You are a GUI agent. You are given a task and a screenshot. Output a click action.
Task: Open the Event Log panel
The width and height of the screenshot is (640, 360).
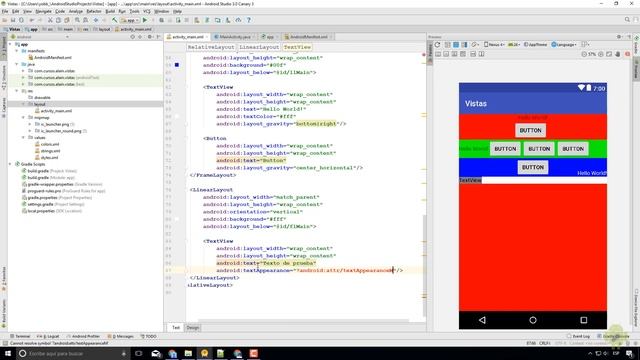[x=578, y=336]
